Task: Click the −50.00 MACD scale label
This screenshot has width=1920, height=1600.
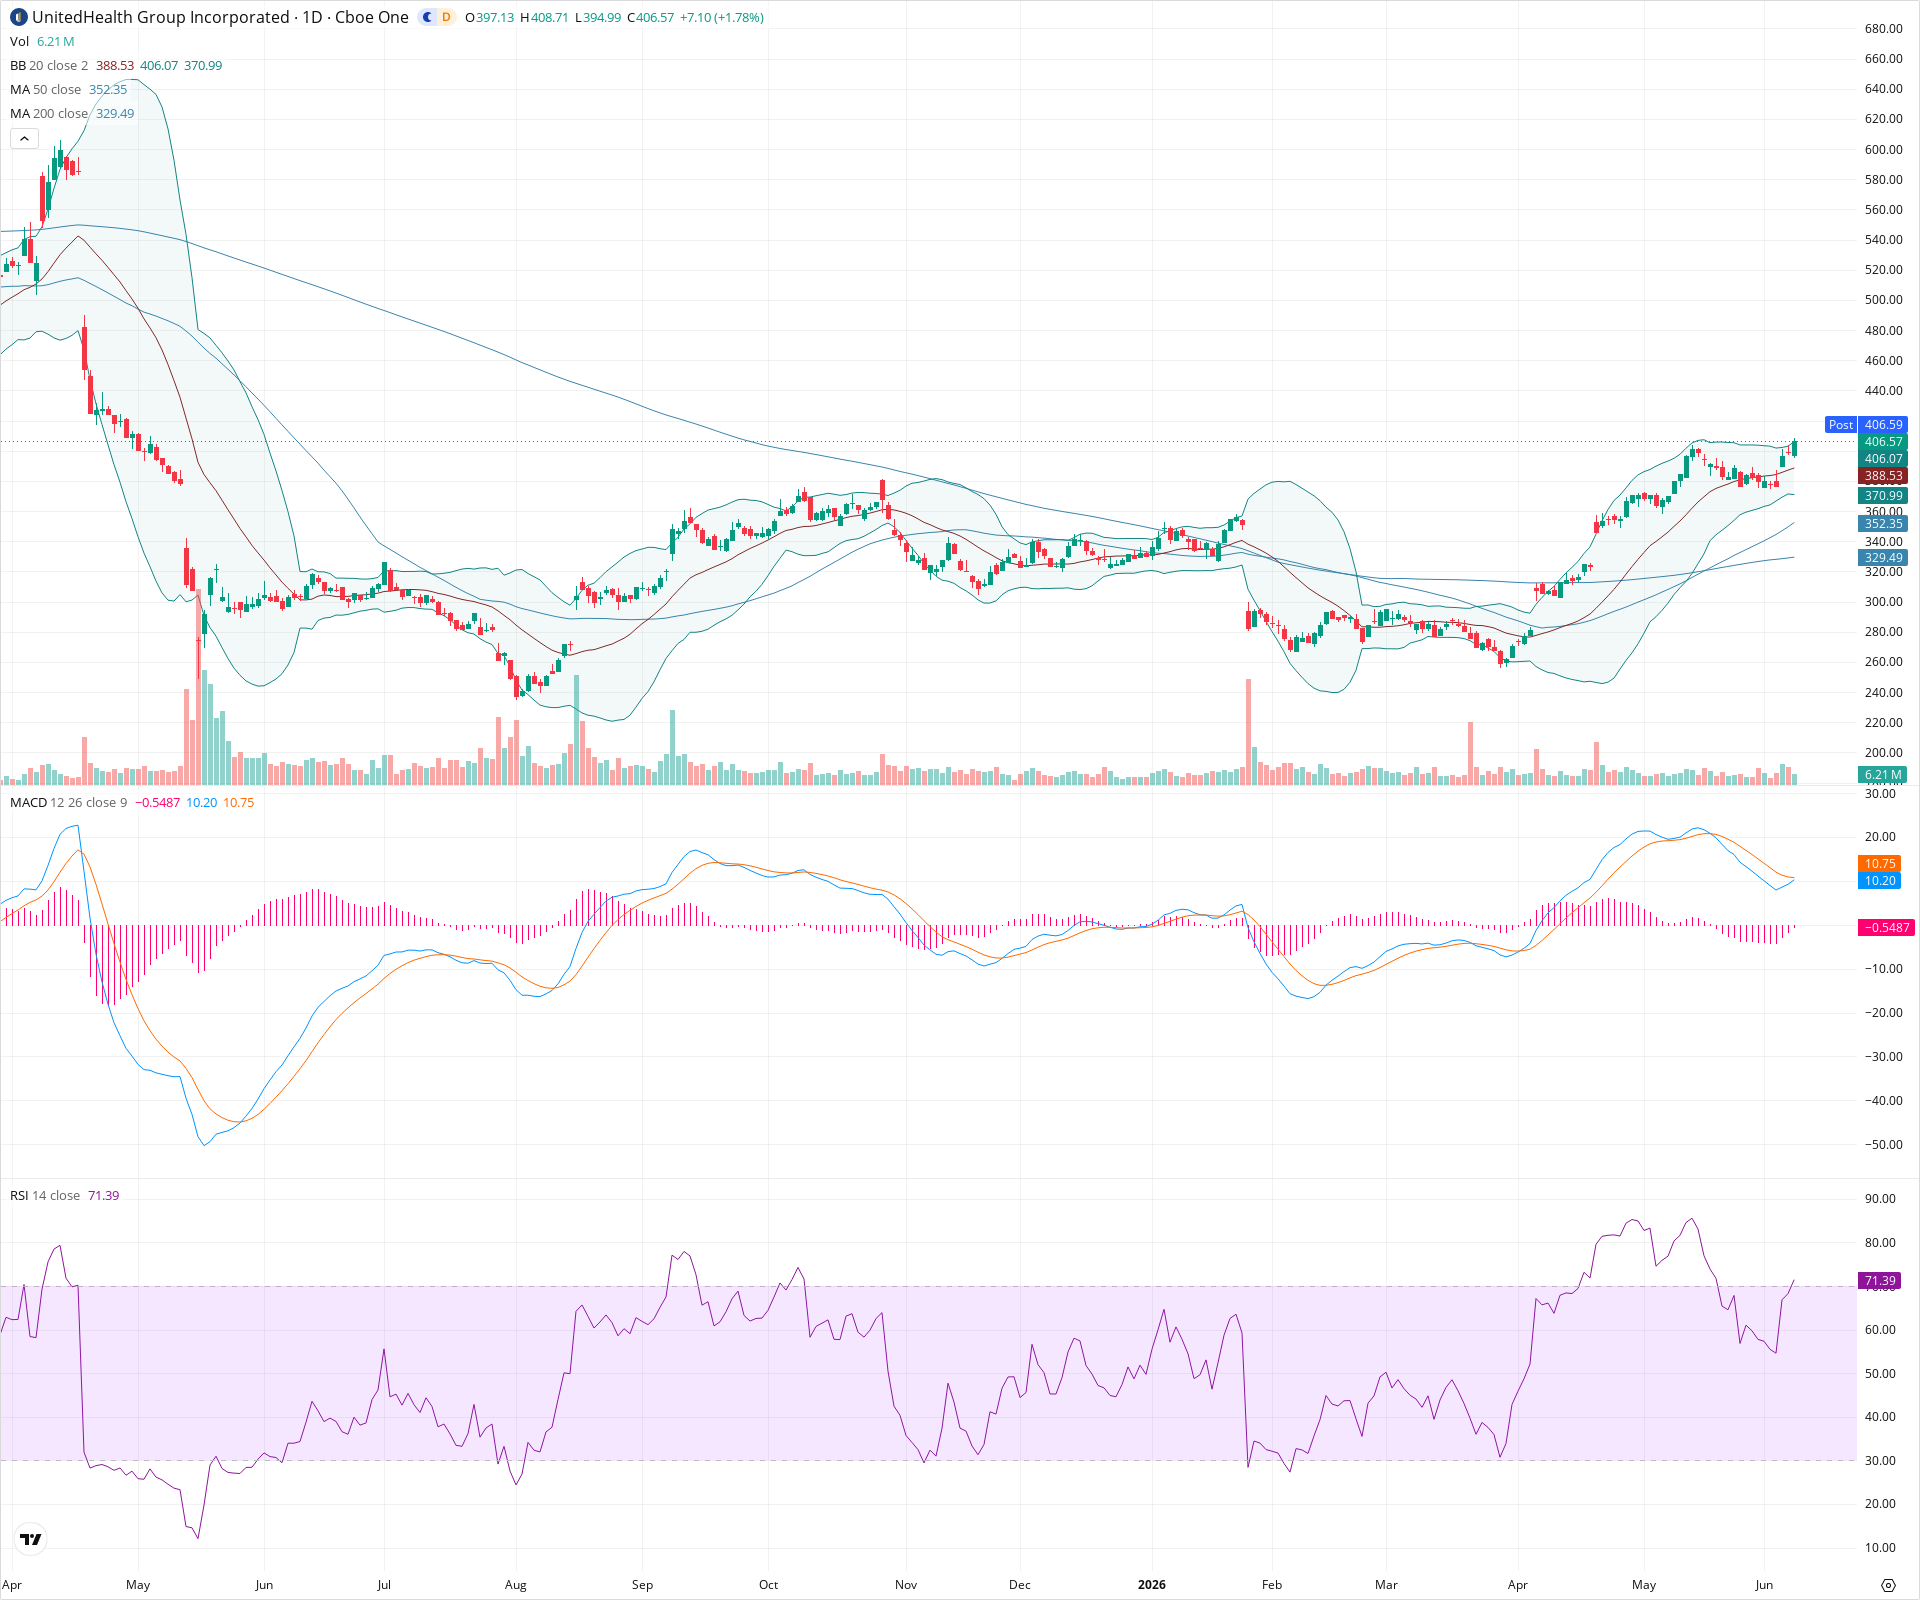Action: pyautogui.click(x=1884, y=1145)
